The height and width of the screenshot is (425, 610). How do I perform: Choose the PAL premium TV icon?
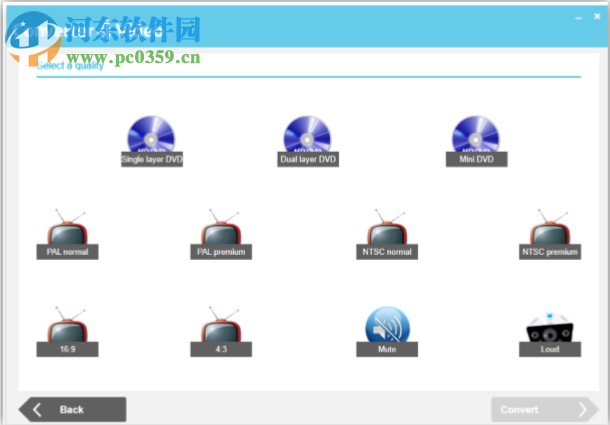(221, 227)
